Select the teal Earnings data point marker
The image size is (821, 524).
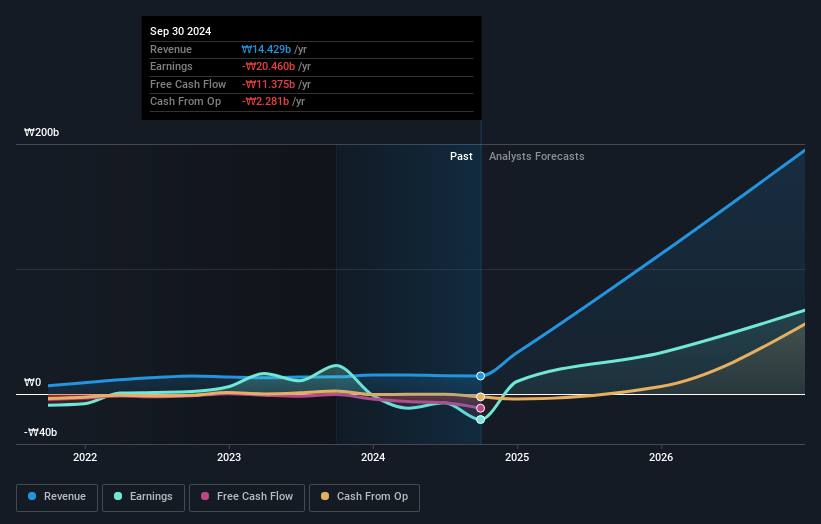(481, 420)
